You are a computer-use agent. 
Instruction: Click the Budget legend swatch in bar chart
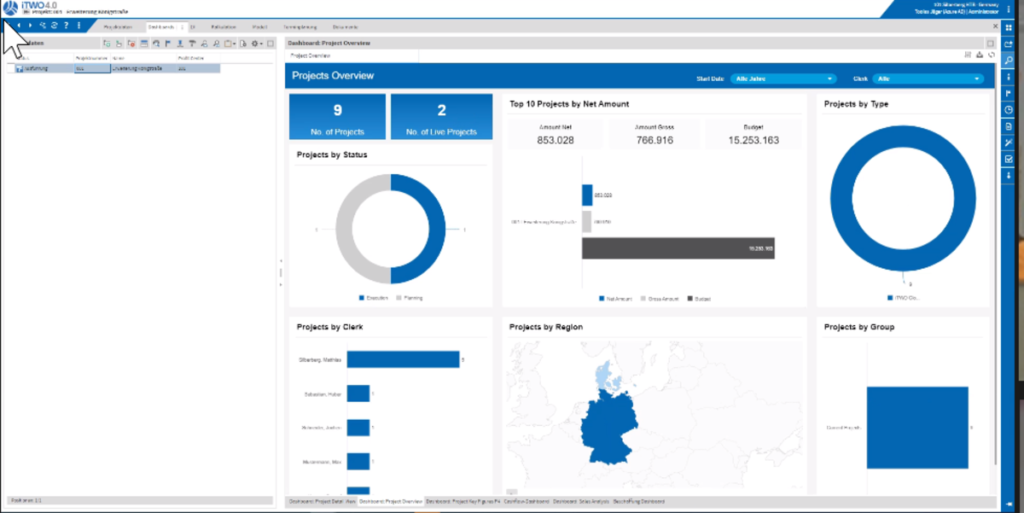click(689, 298)
